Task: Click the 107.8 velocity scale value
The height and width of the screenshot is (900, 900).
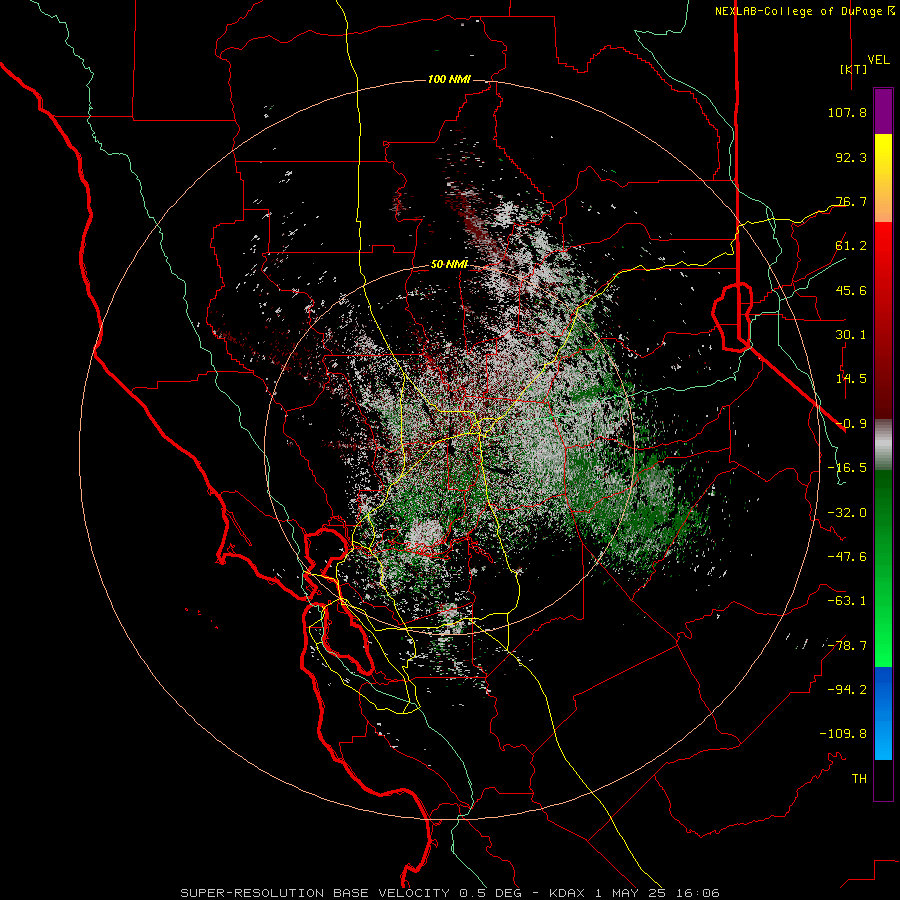Action: [847, 112]
